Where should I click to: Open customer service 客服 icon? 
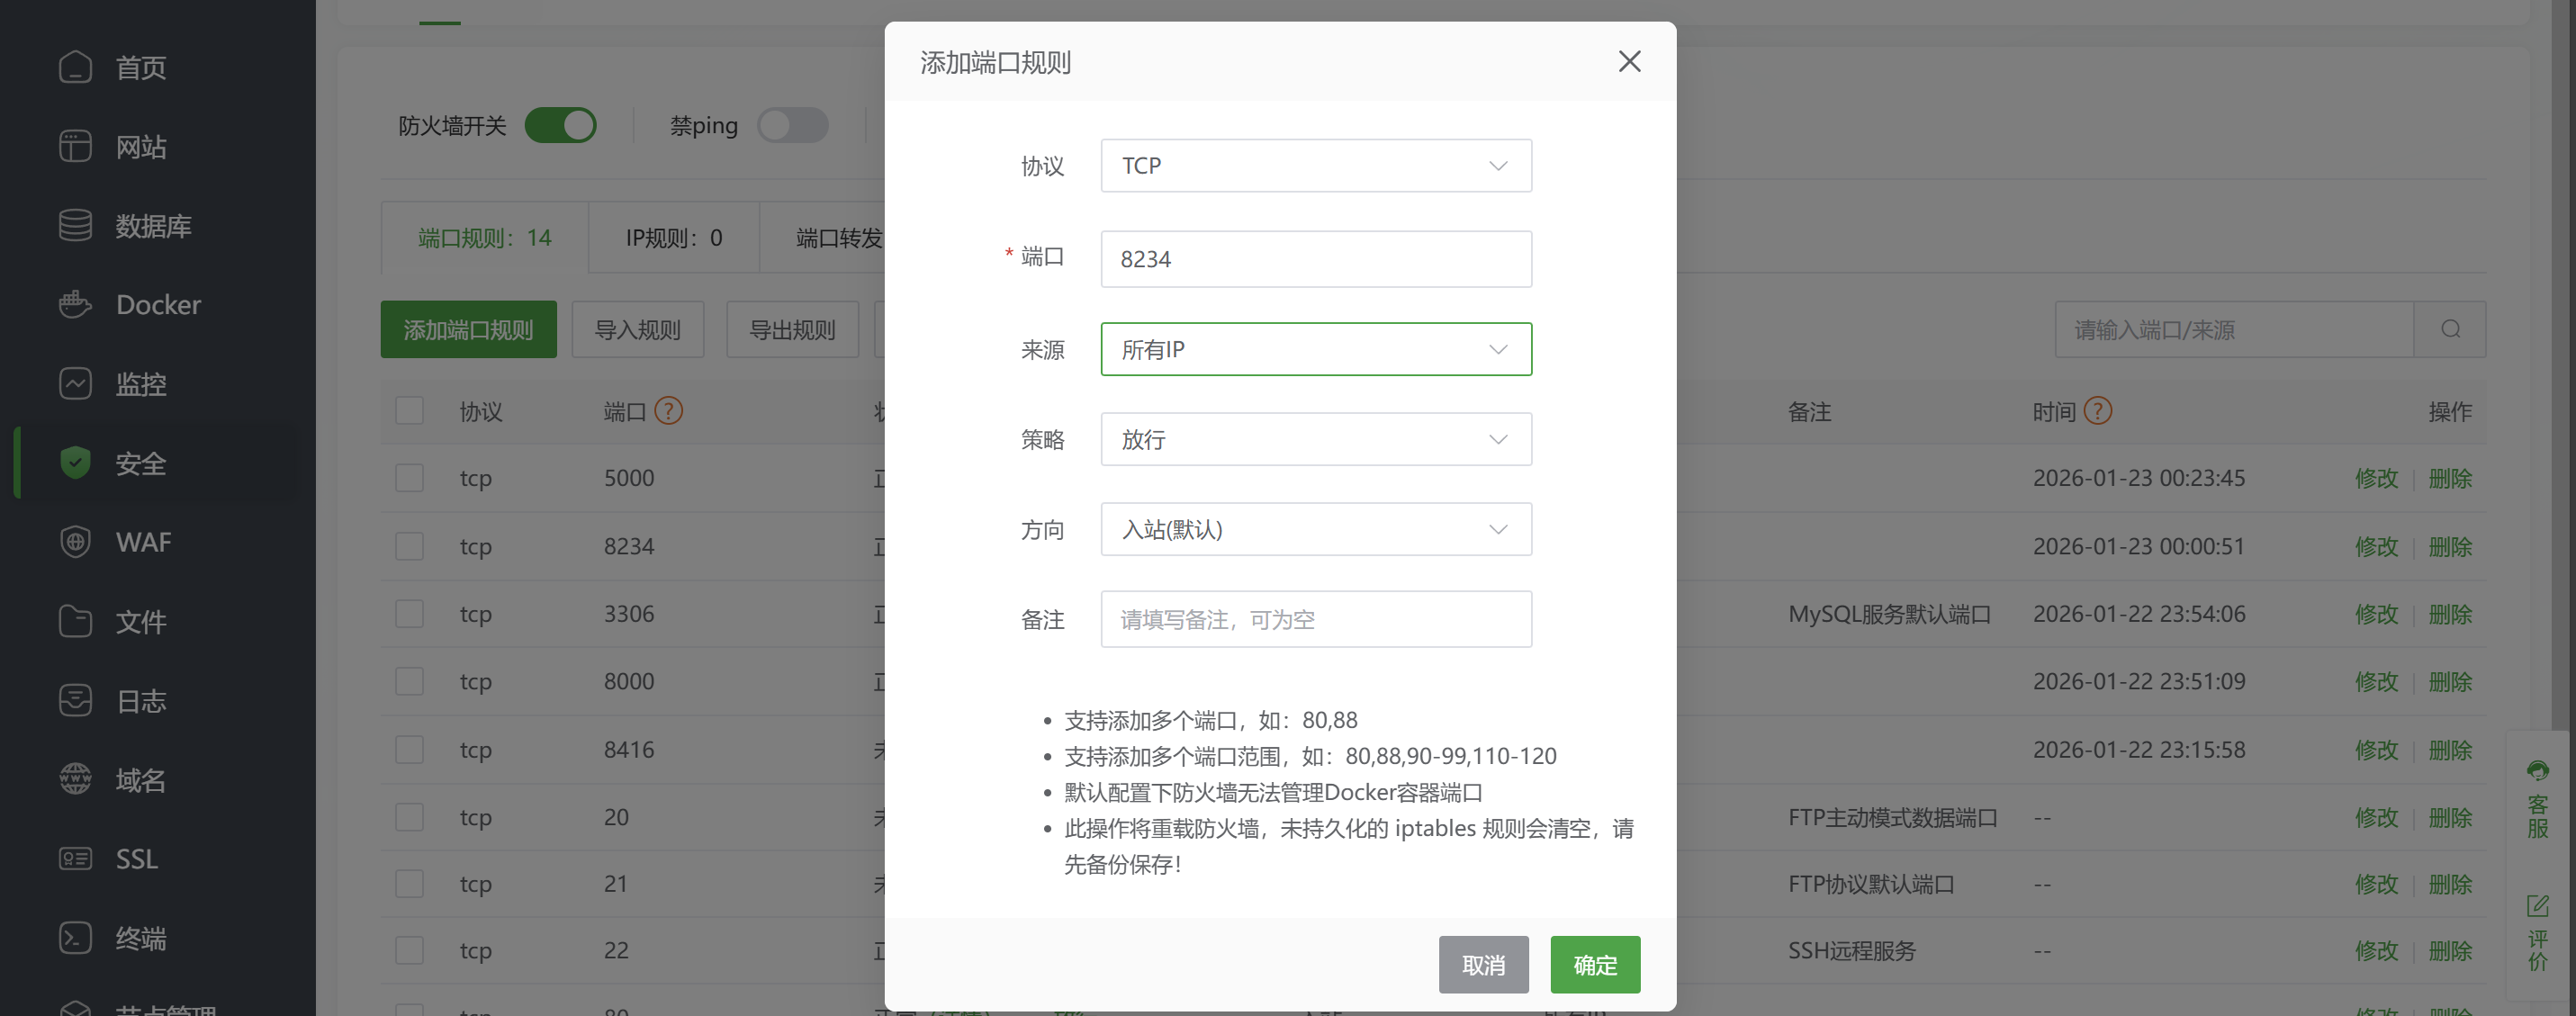2537,771
